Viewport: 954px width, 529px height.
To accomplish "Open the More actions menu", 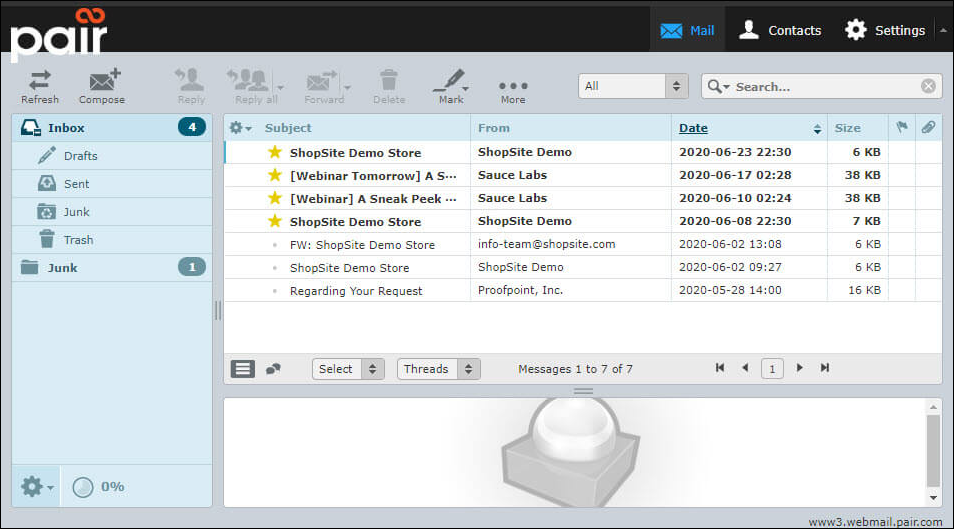I will (513, 90).
